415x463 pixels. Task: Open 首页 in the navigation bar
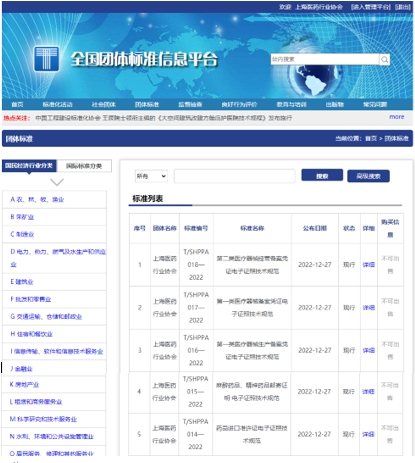click(17, 104)
